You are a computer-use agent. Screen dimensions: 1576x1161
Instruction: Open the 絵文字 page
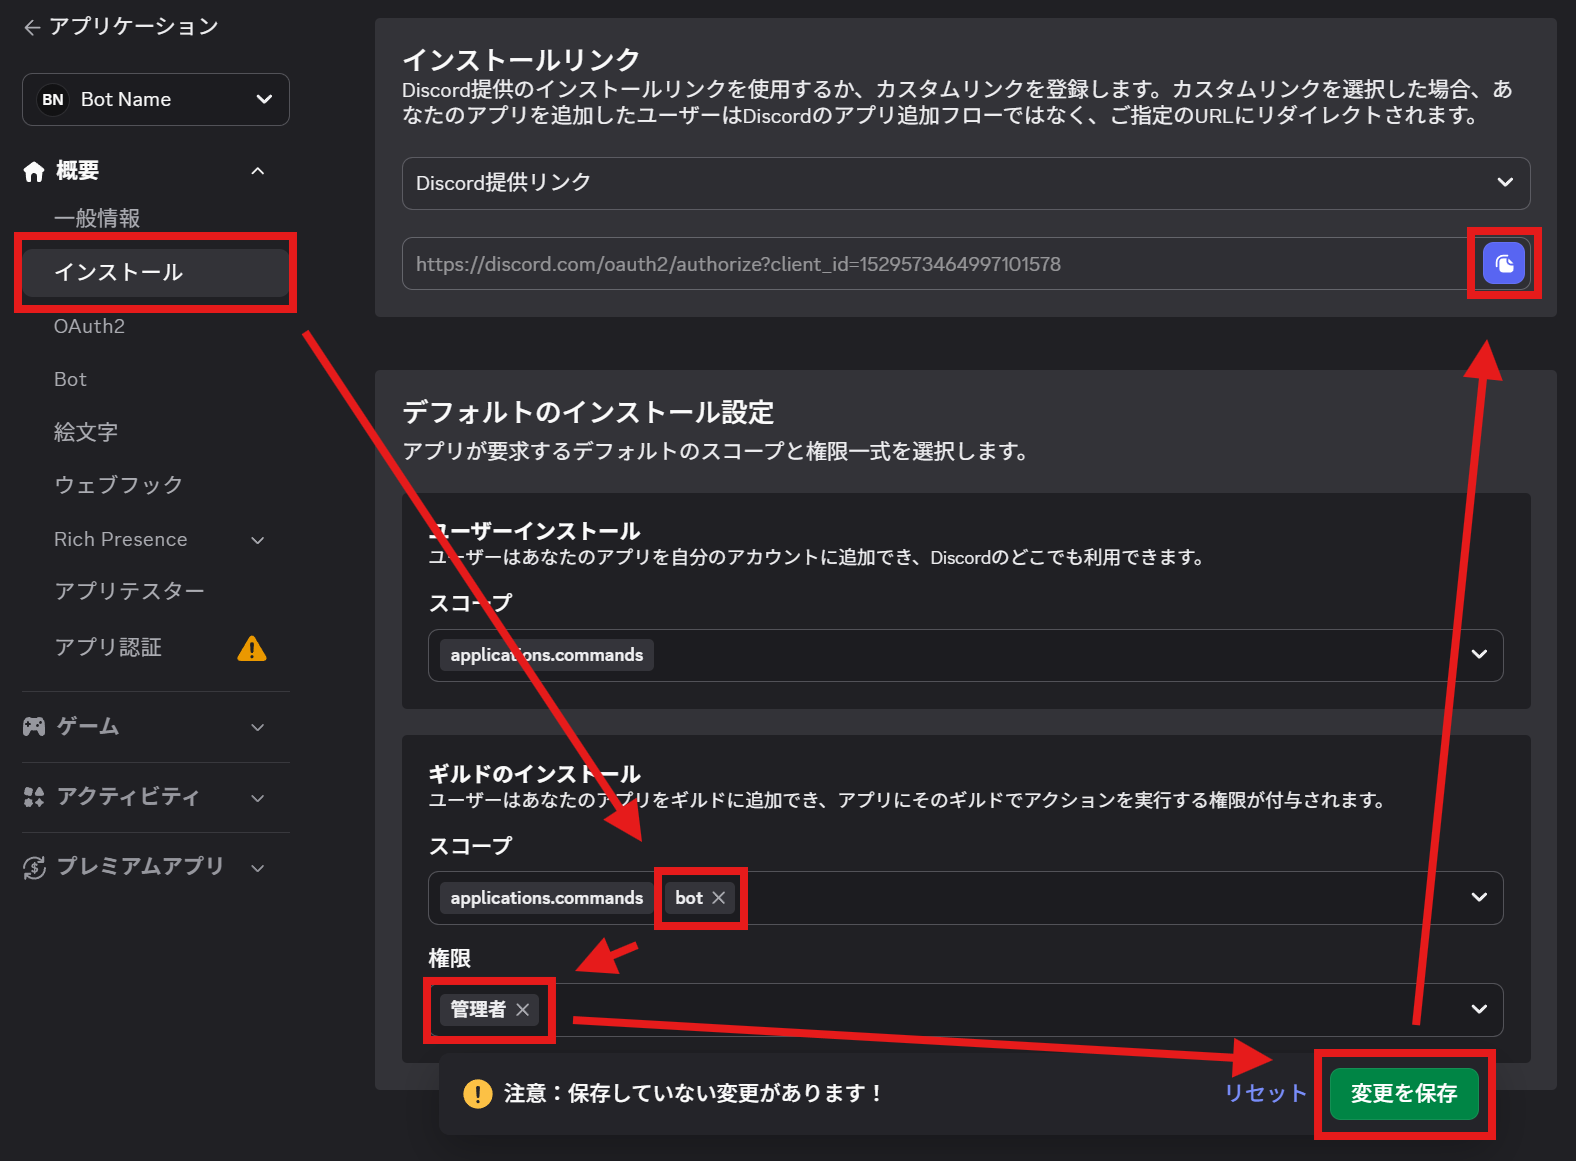[x=86, y=432]
